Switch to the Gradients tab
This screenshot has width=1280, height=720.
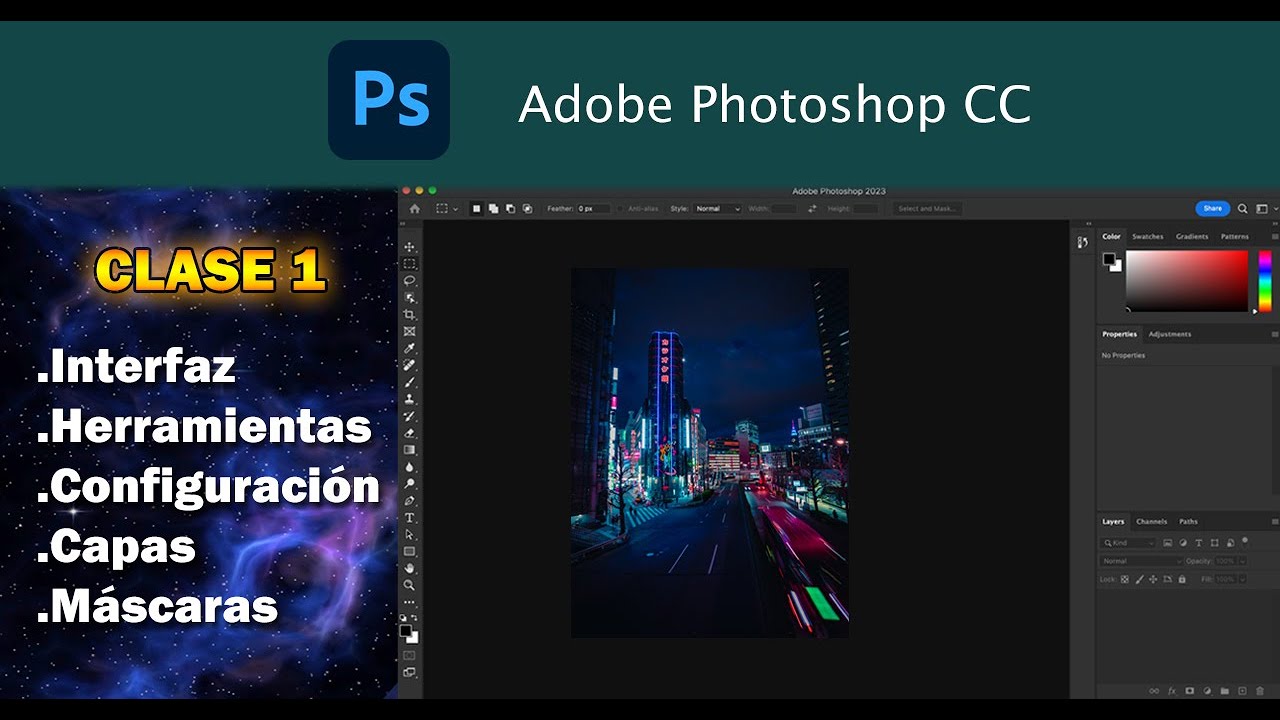coord(1192,237)
